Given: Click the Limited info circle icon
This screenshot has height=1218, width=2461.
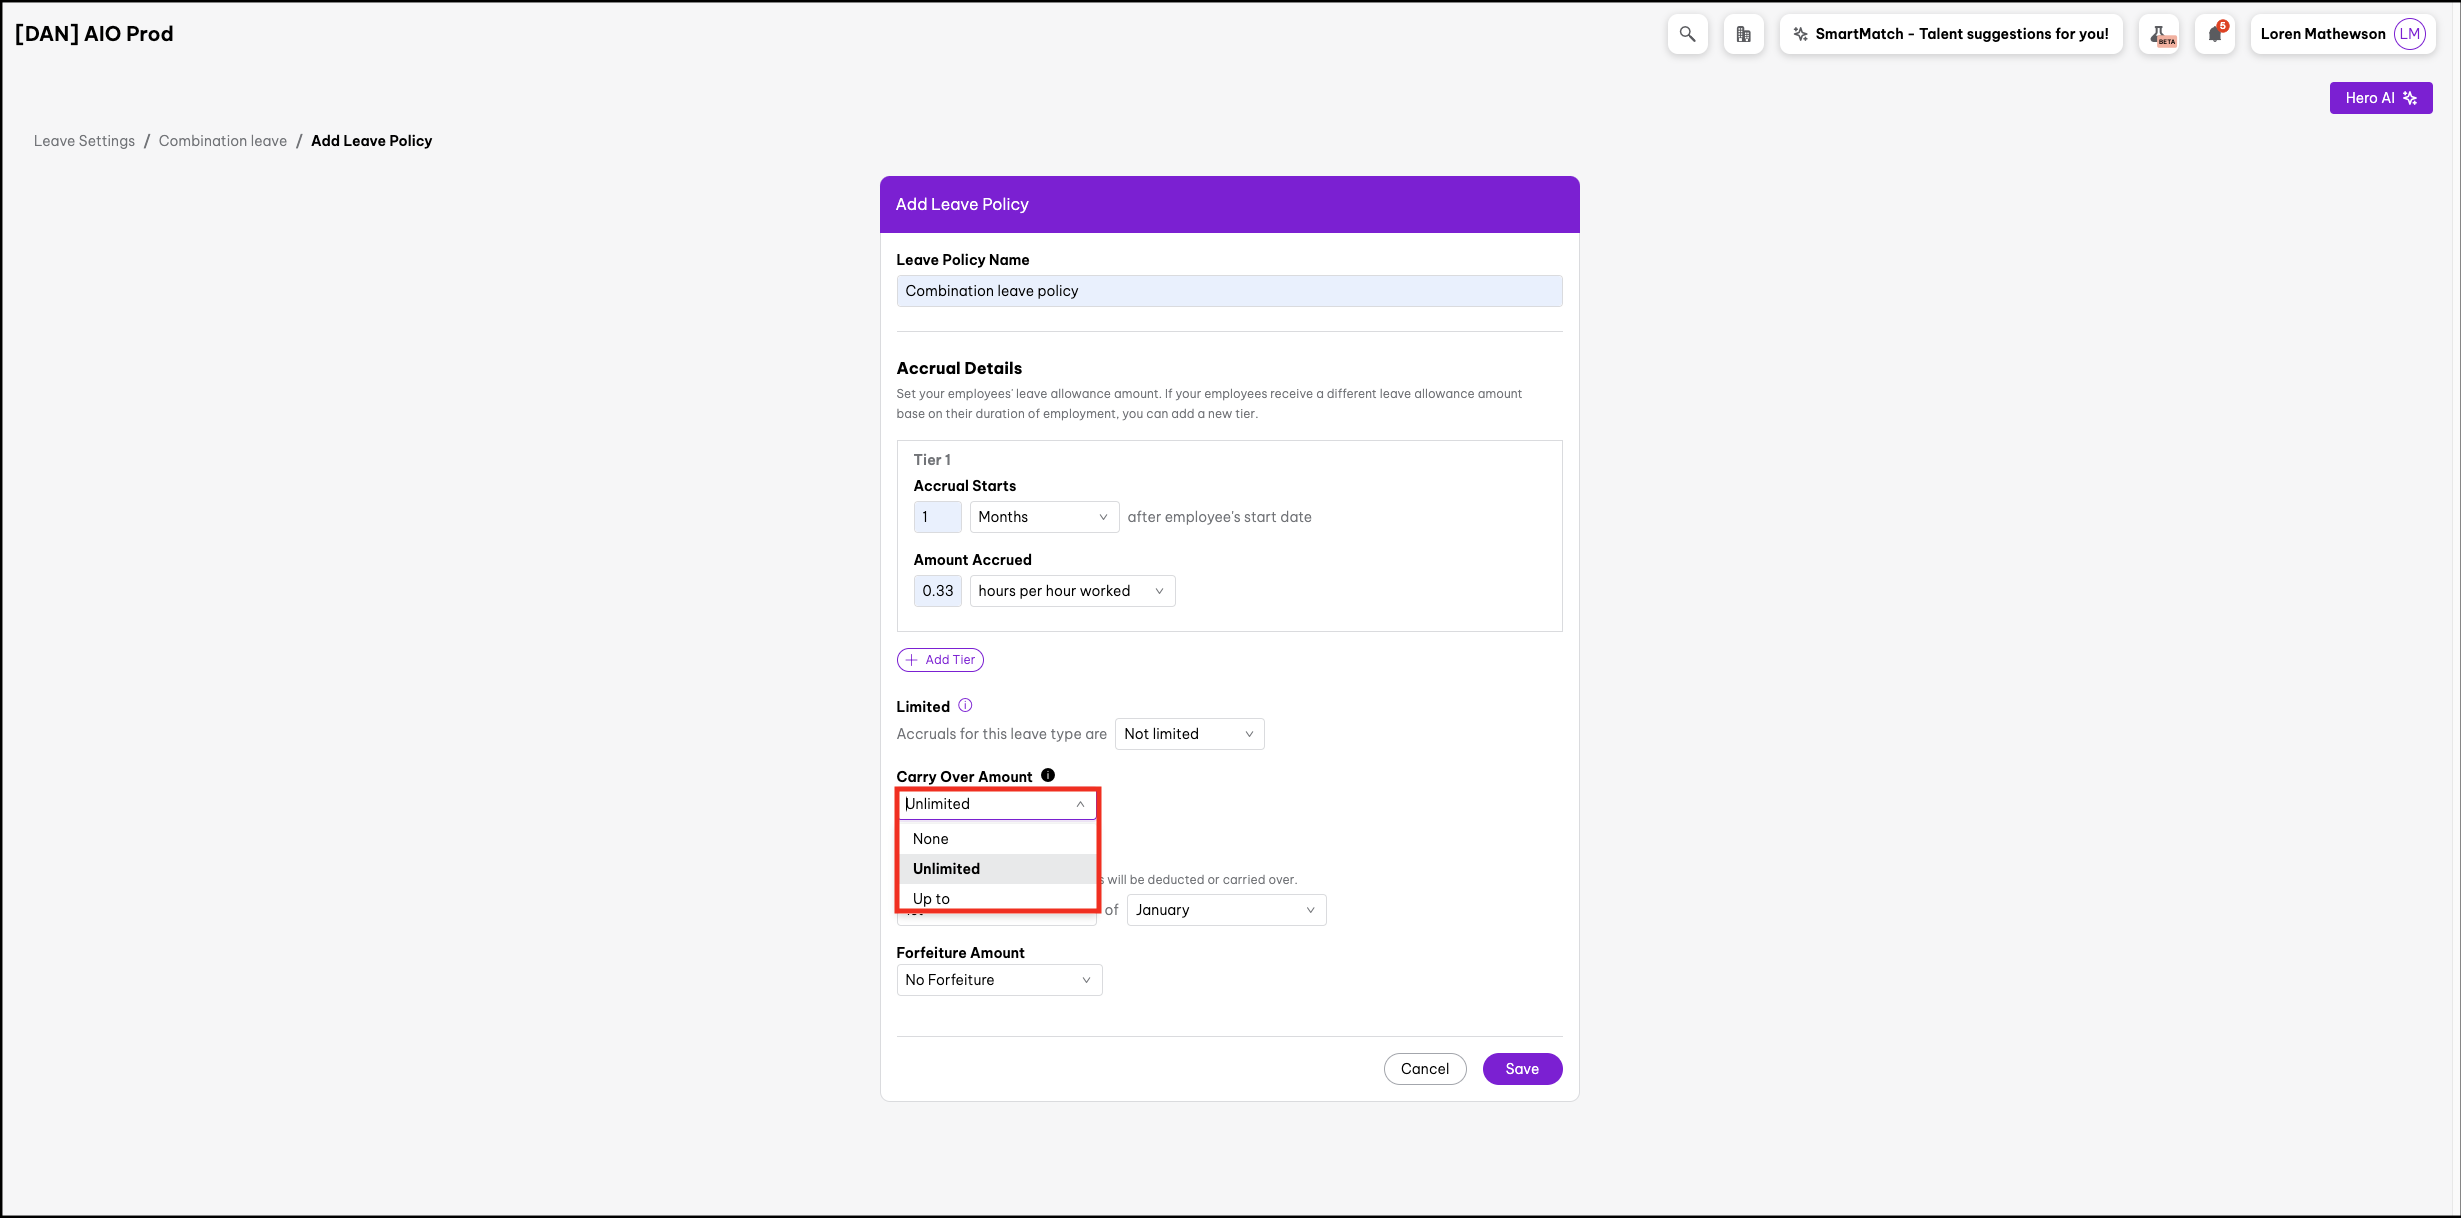Looking at the screenshot, I should pyautogui.click(x=965, y=705).
